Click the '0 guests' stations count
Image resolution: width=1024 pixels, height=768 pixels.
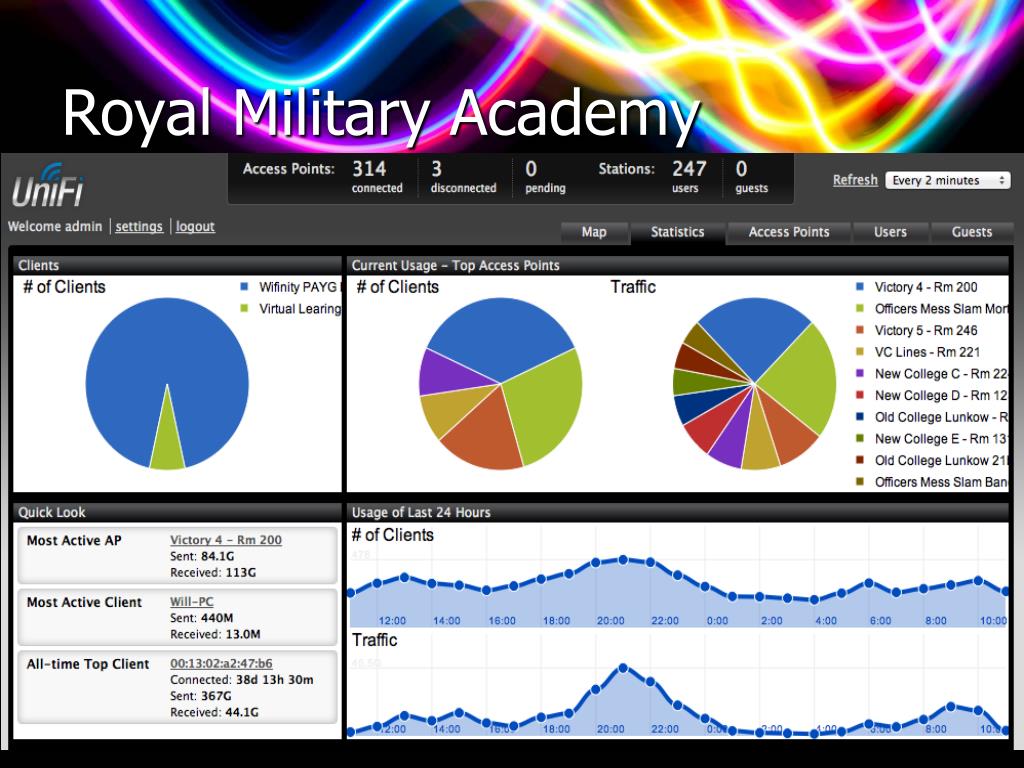point(752,177)
